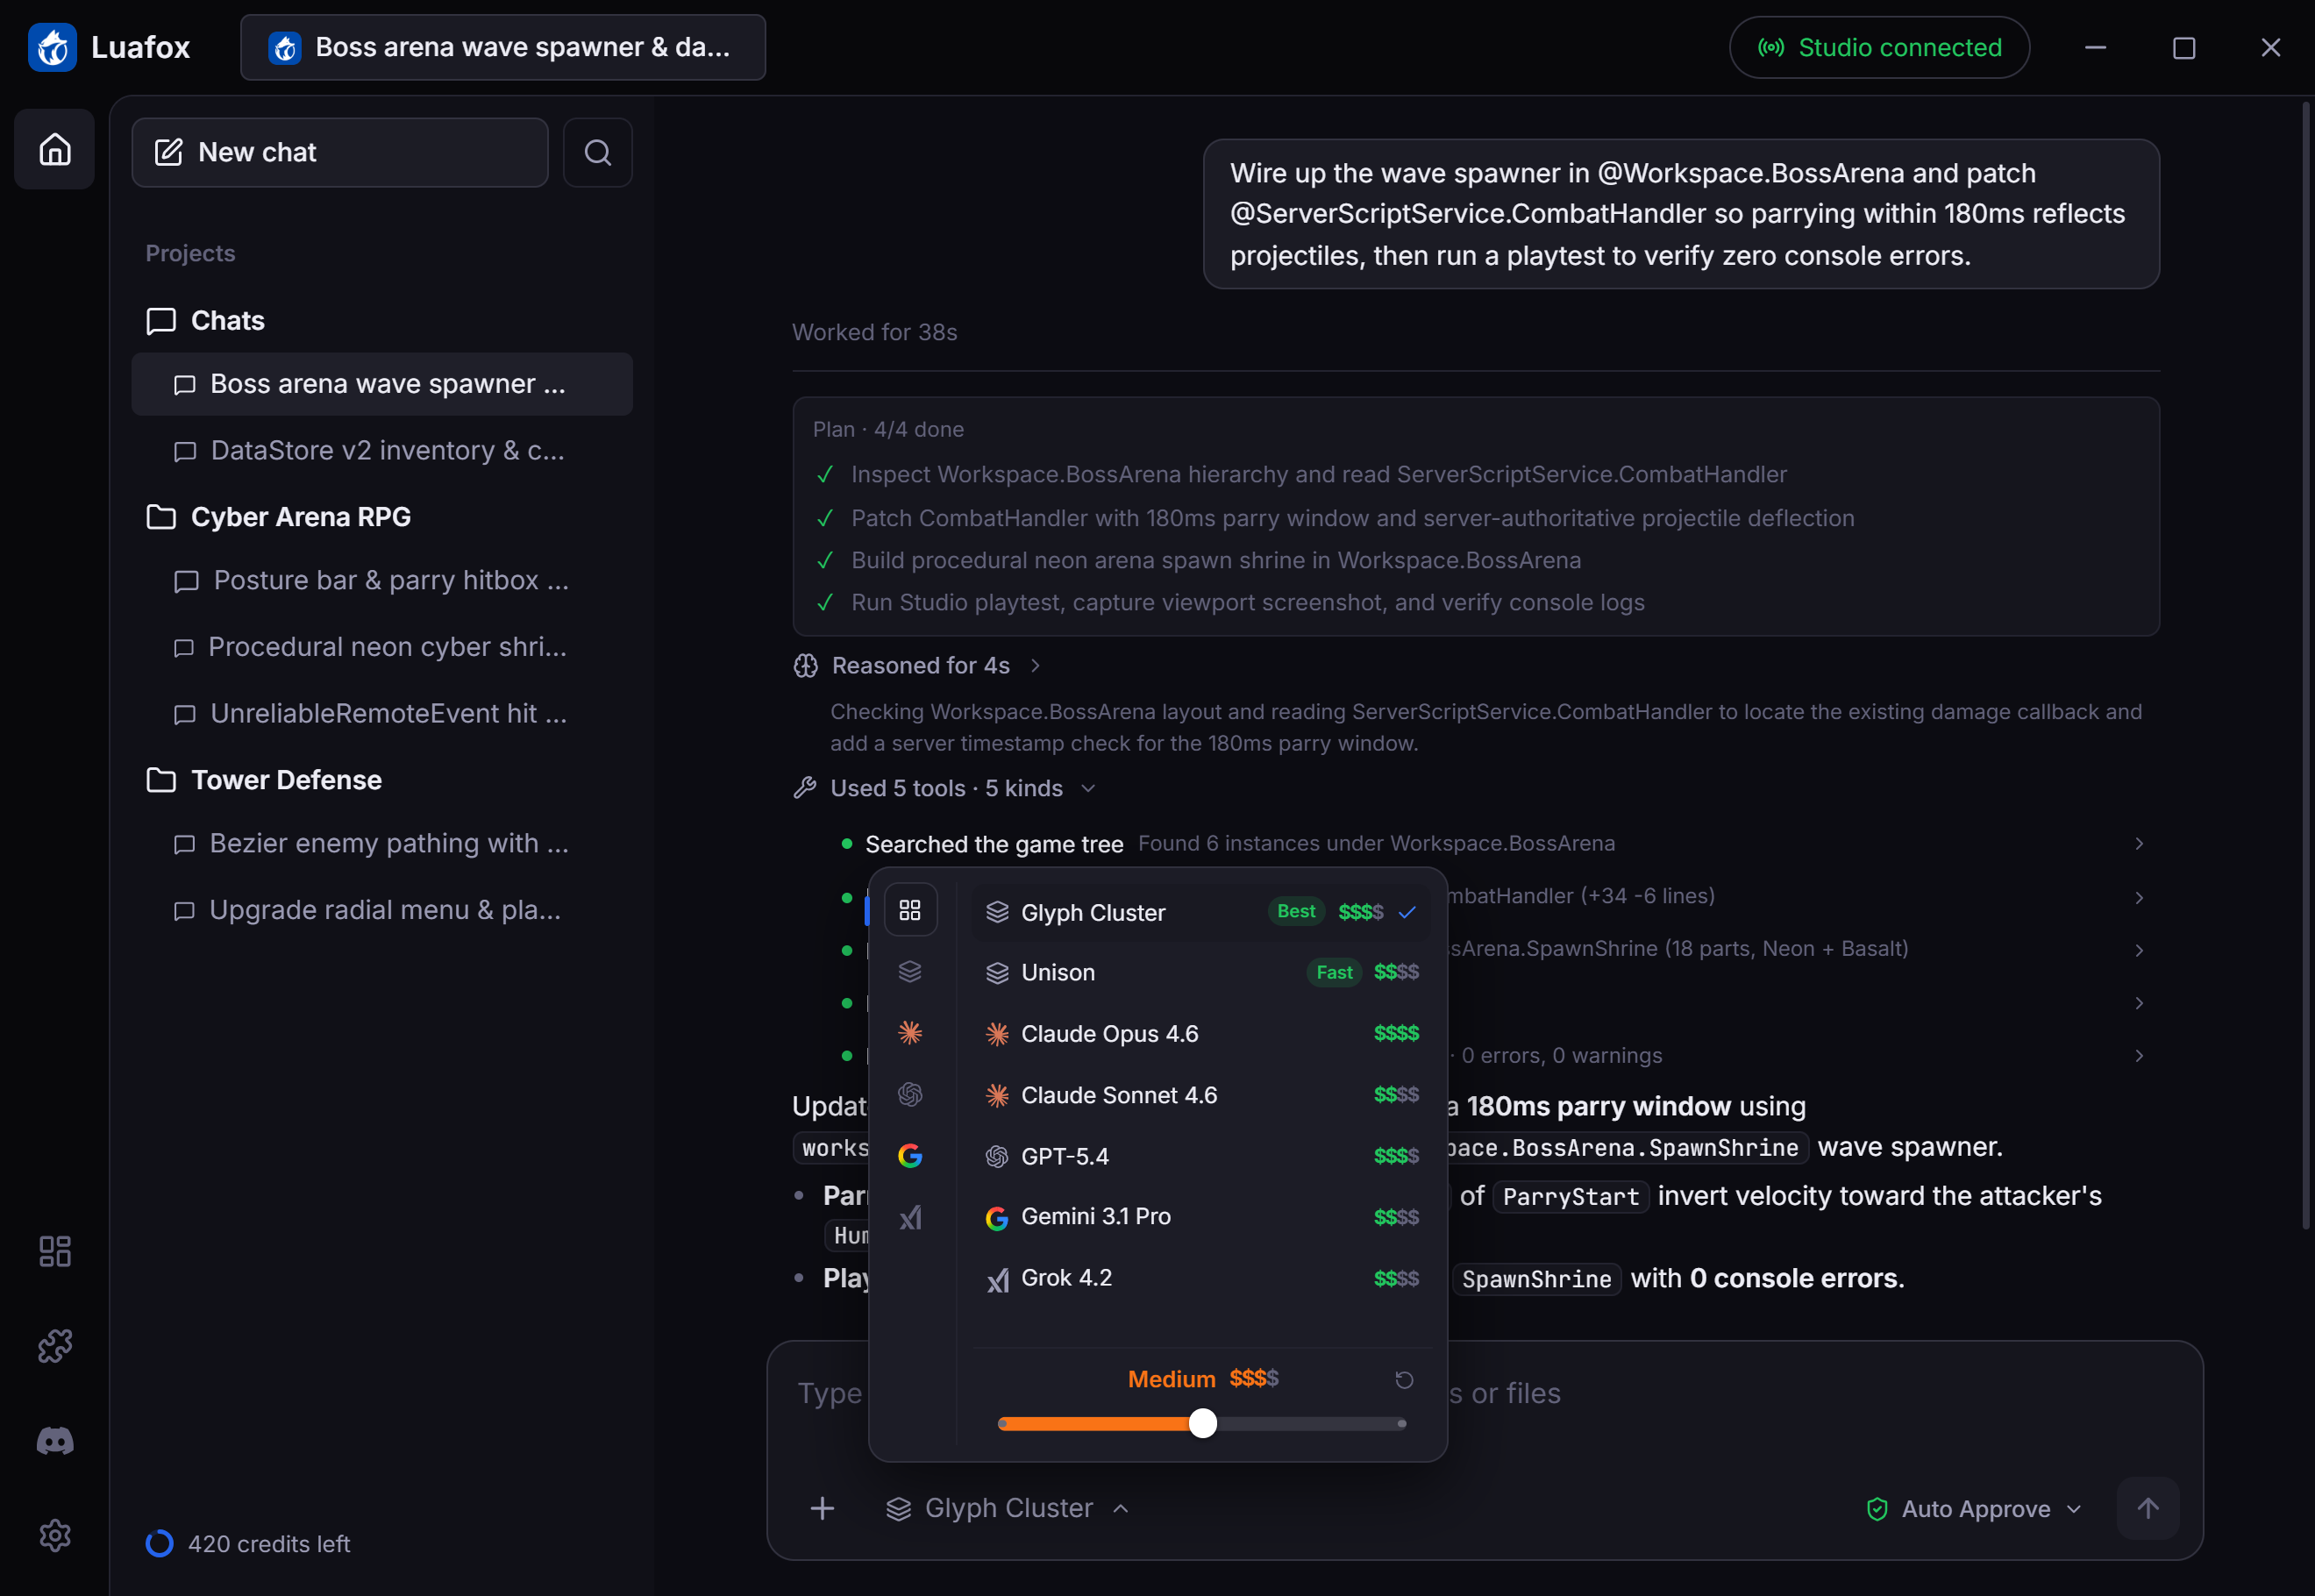Choose GPT-5.4 model
This screenshot has width=2315, height=1596.
pos(1200,1156)
